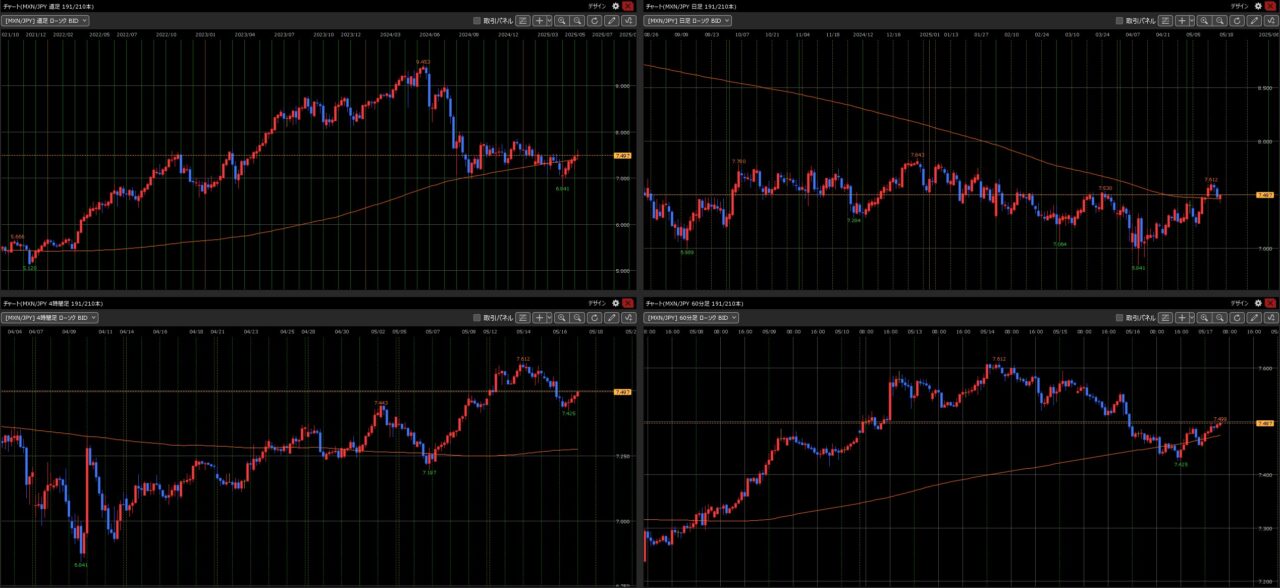Expand the crosshair tool arrow in the 日足 chart

point(1191,20)
